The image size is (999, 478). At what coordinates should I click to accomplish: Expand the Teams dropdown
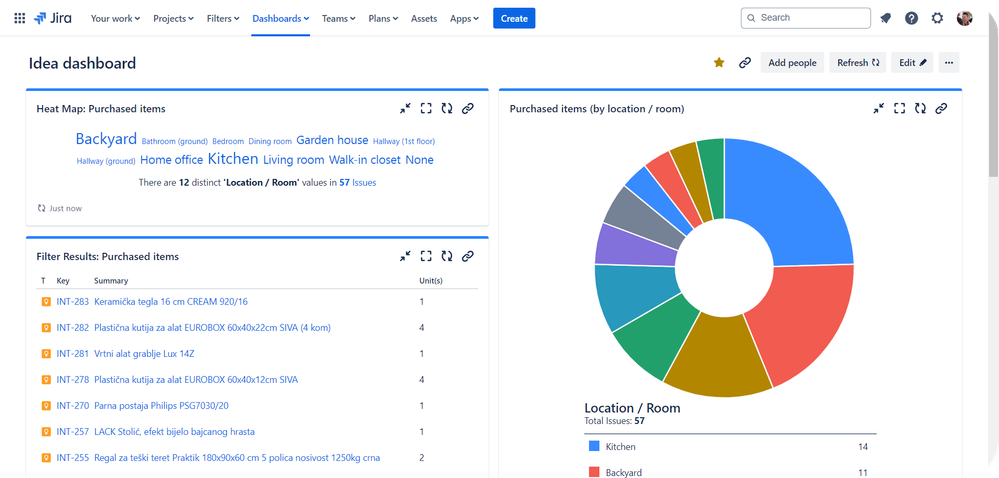[x=340, y=18]
